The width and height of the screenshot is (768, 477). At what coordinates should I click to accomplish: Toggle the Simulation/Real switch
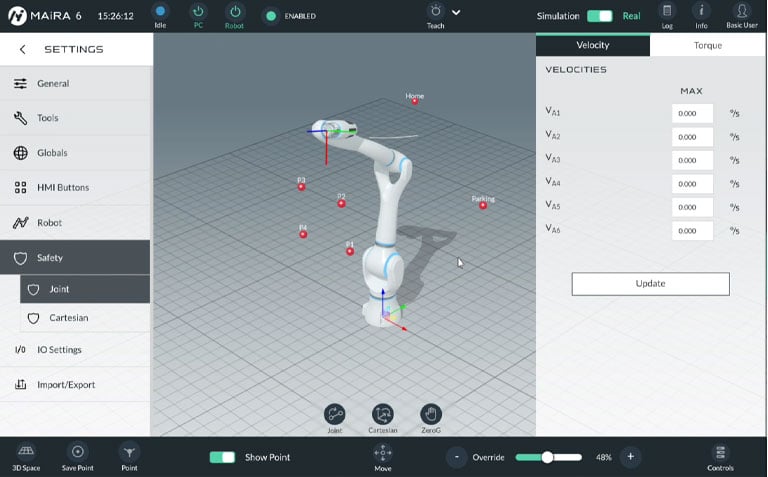[x=600, y=16]
